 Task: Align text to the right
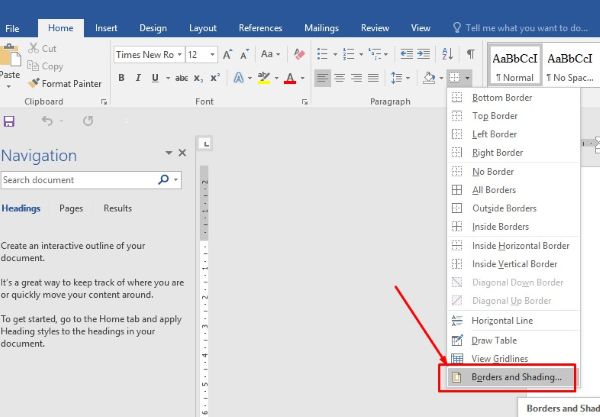click(356, 78)
